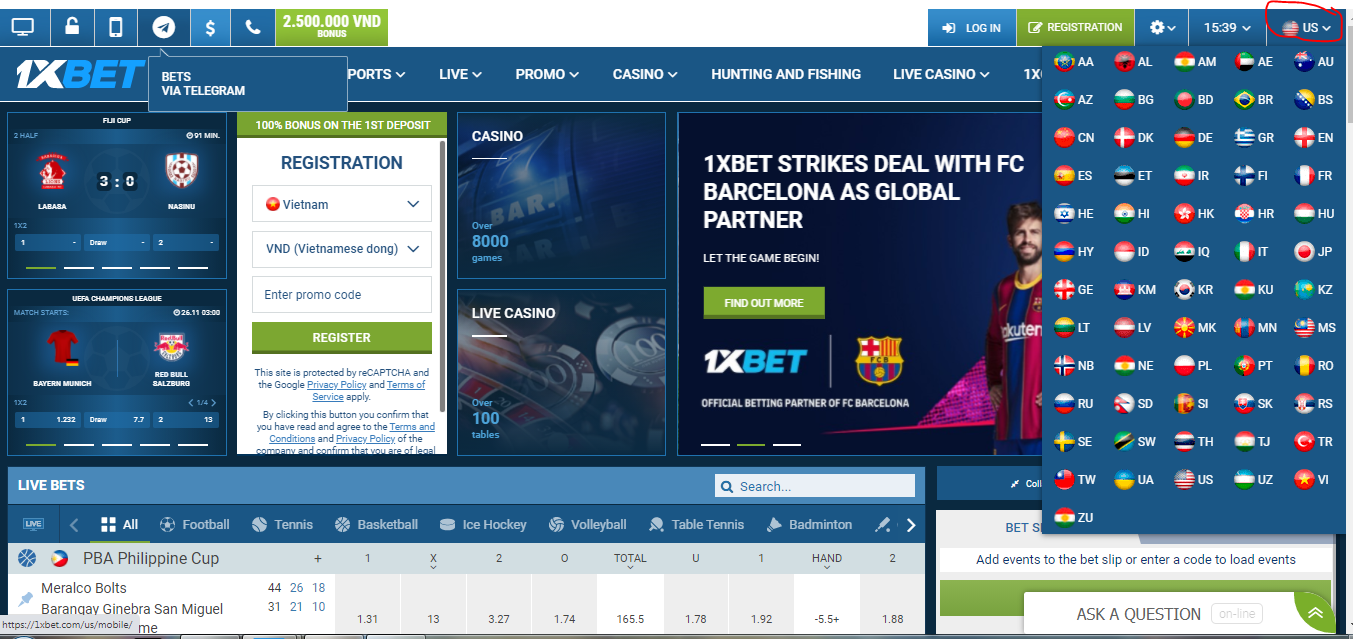1353x639 pixels.
Task: Click odds 1.31 for Meralco Bolts match
Action: click(x=367, y=619)
